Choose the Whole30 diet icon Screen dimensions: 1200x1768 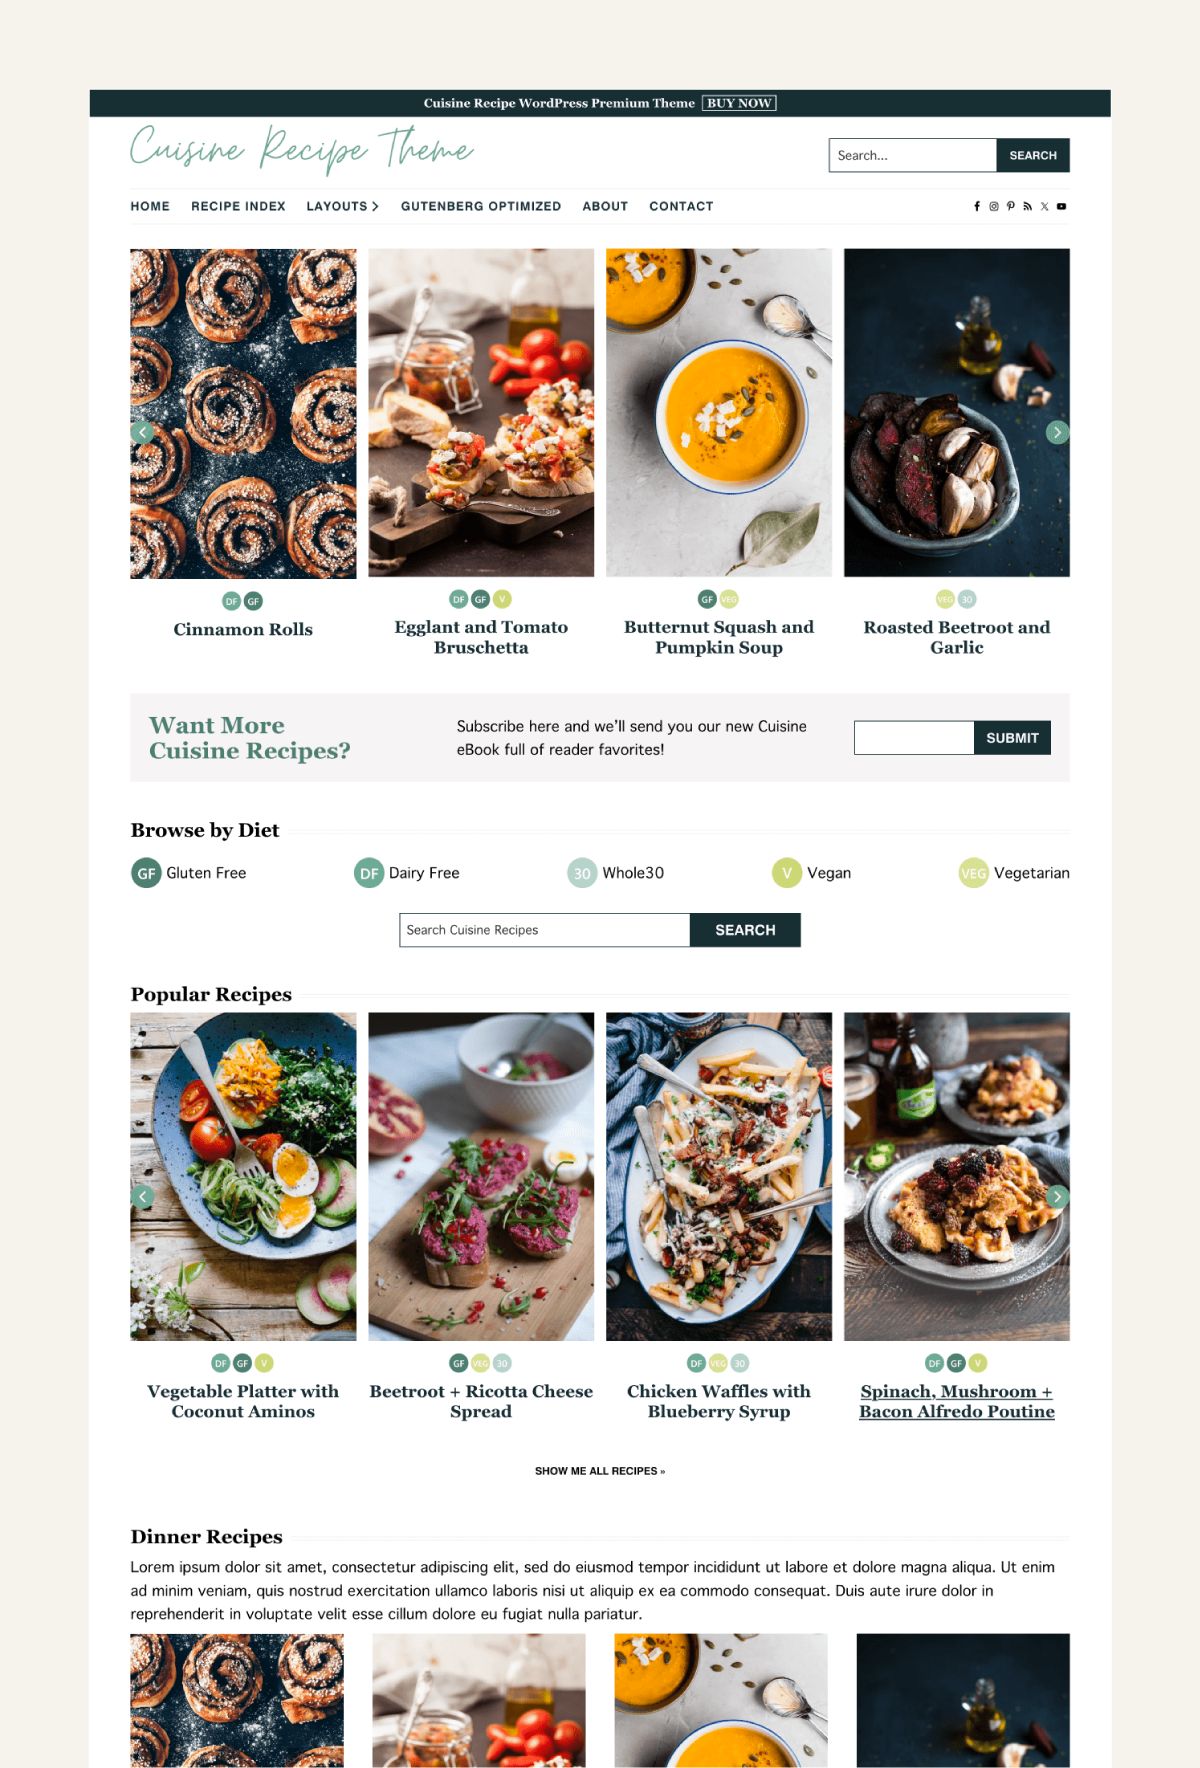point(582,873)
